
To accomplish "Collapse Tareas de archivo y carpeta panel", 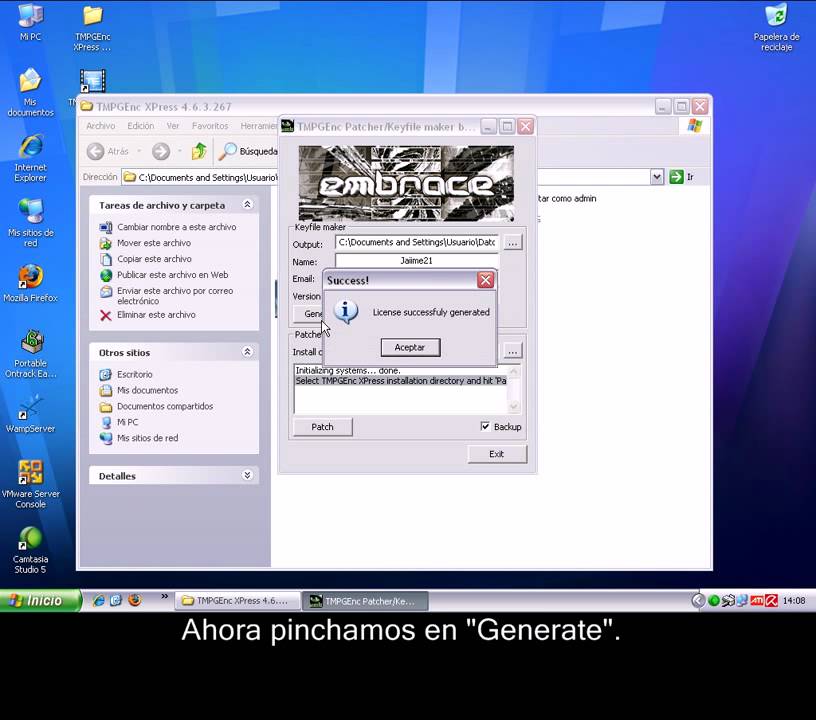I will 248,204.
